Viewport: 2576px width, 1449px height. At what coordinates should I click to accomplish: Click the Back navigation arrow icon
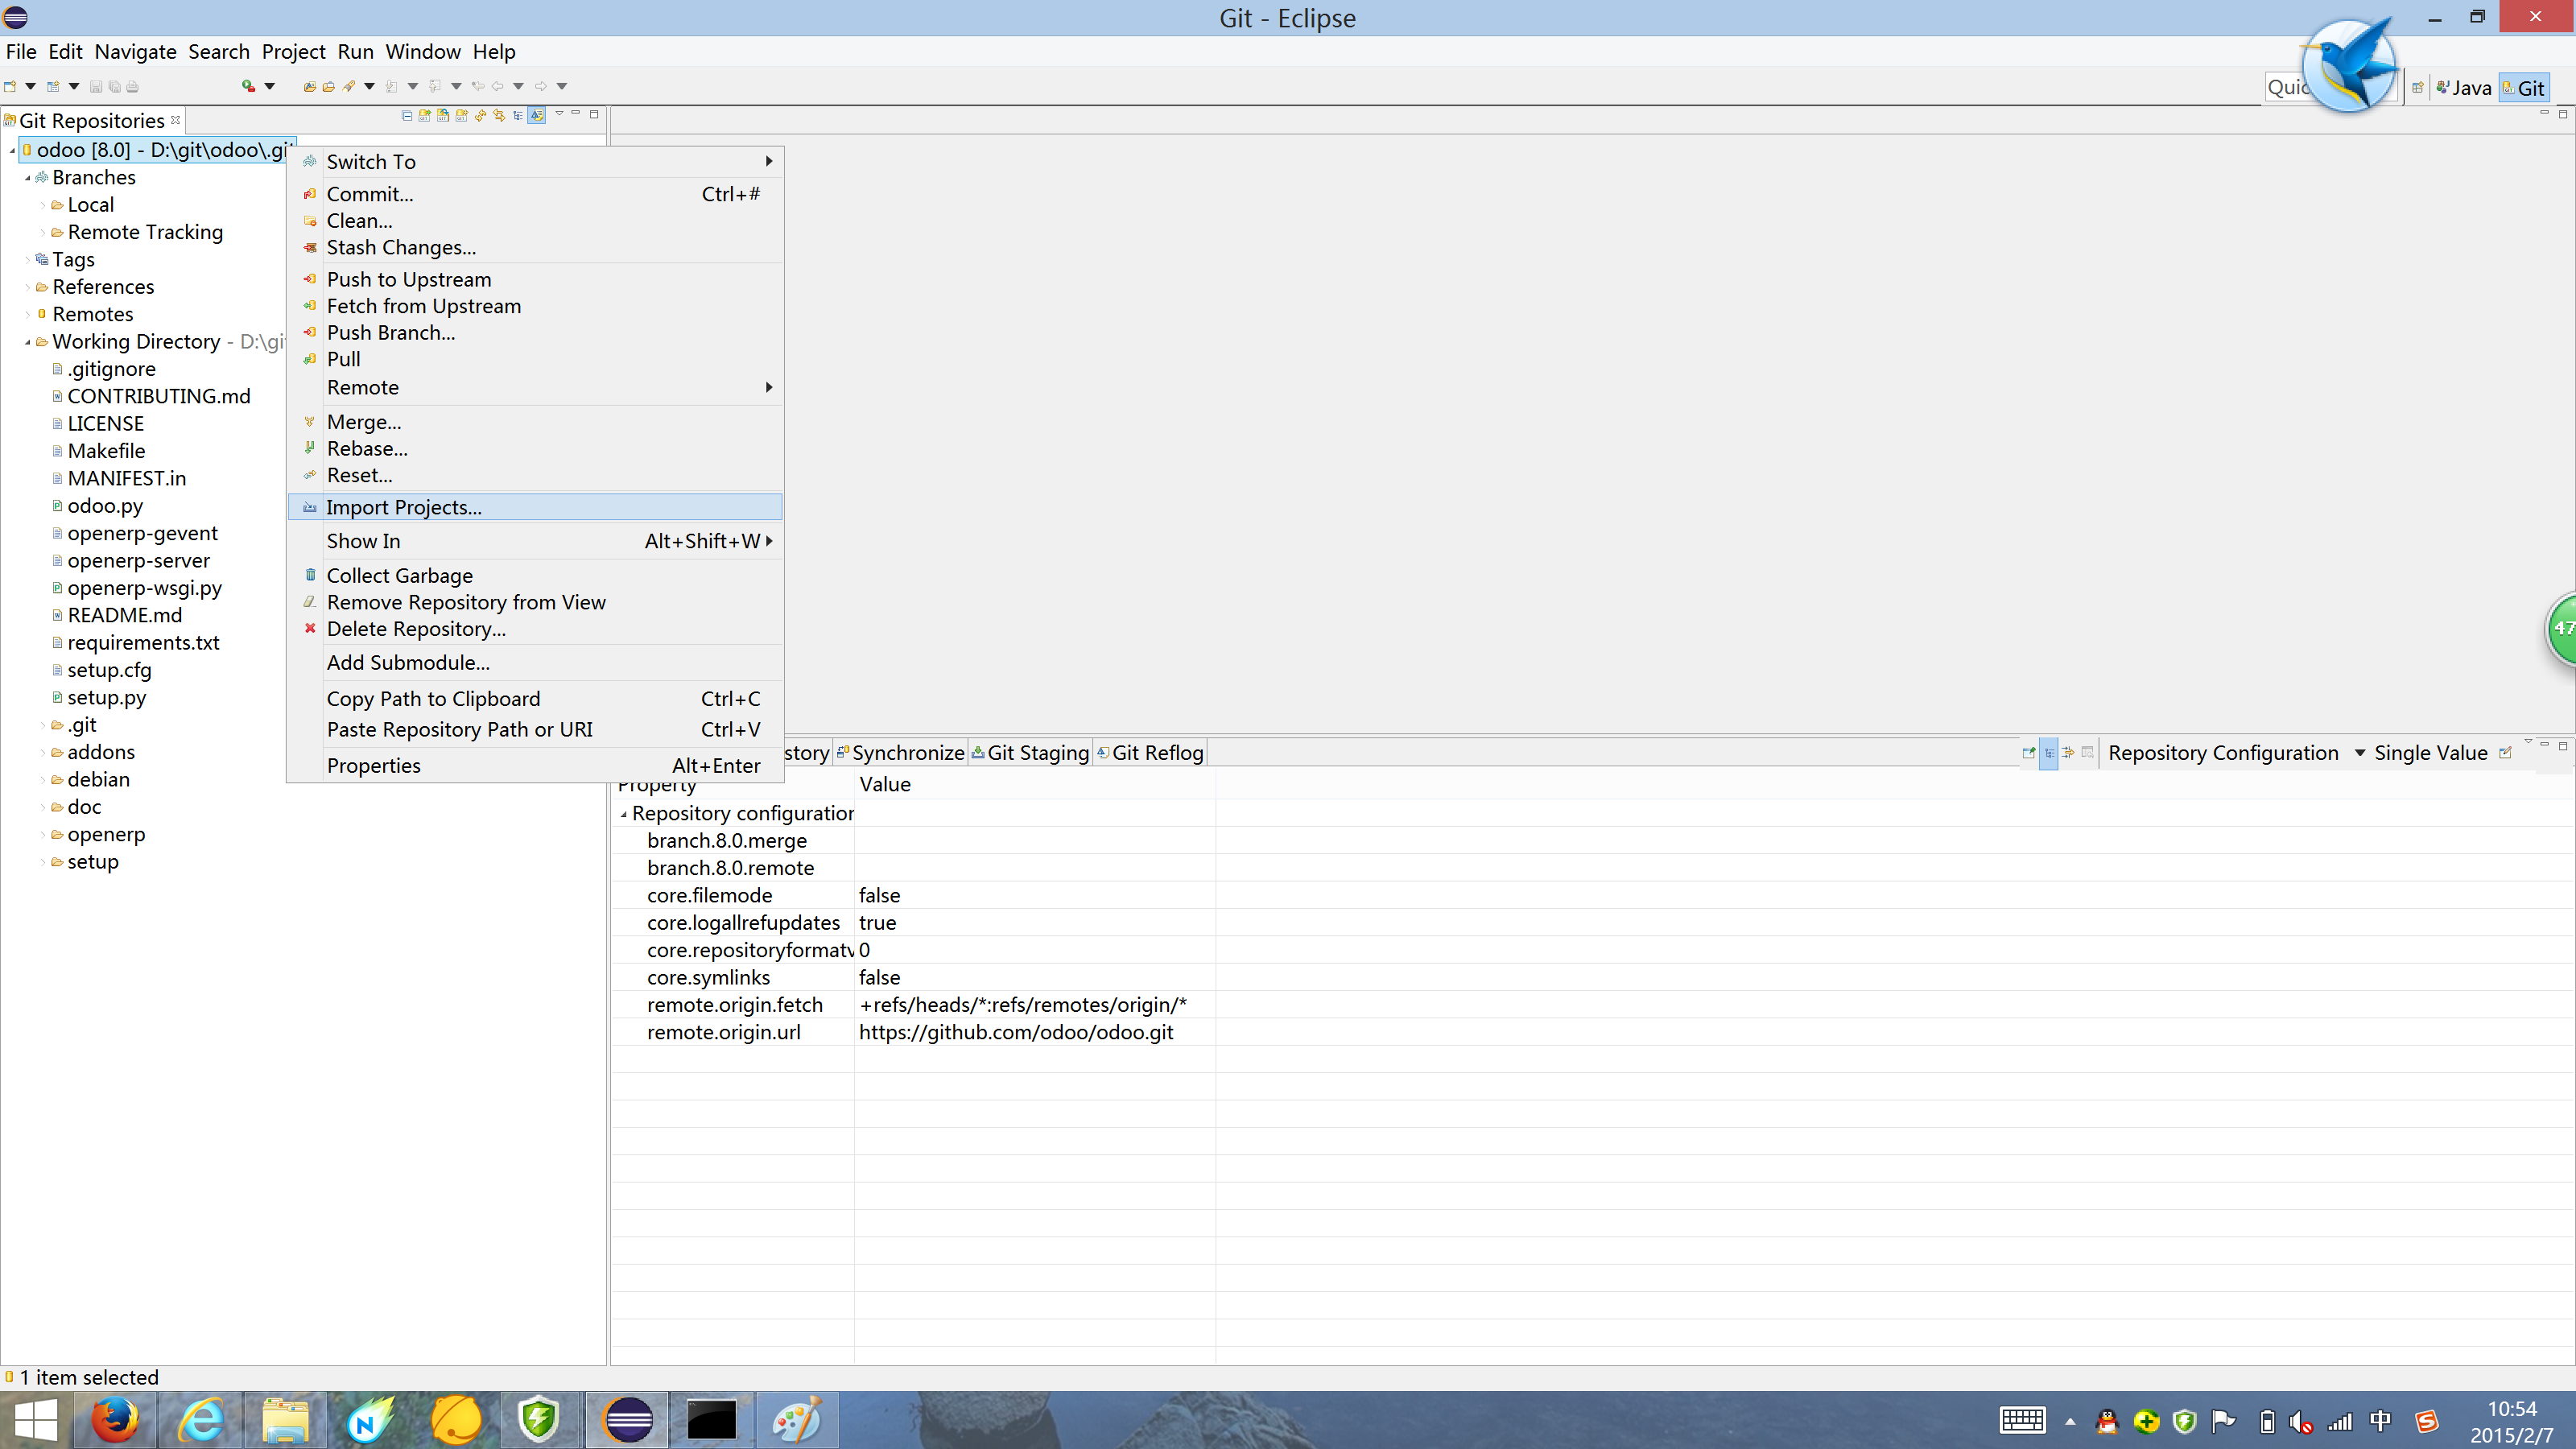(x=497, y=86)
